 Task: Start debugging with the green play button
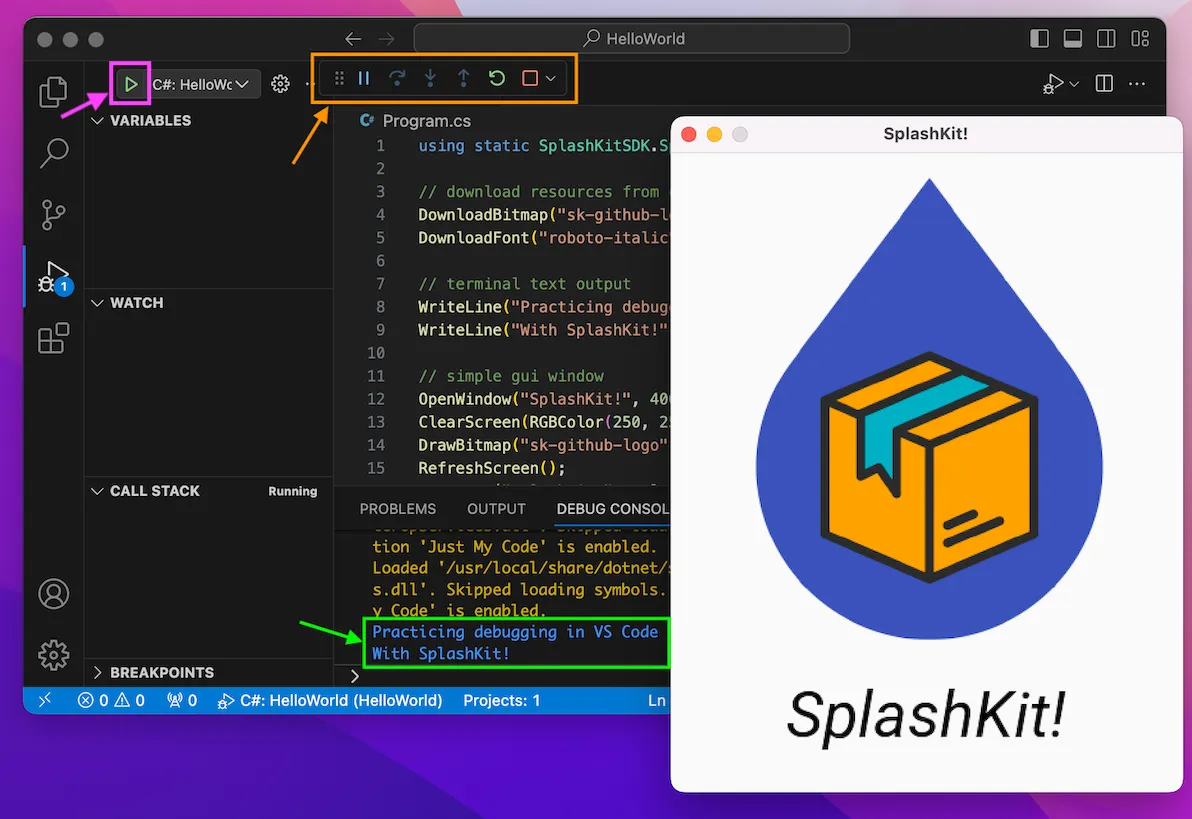(x=131, y=84)
